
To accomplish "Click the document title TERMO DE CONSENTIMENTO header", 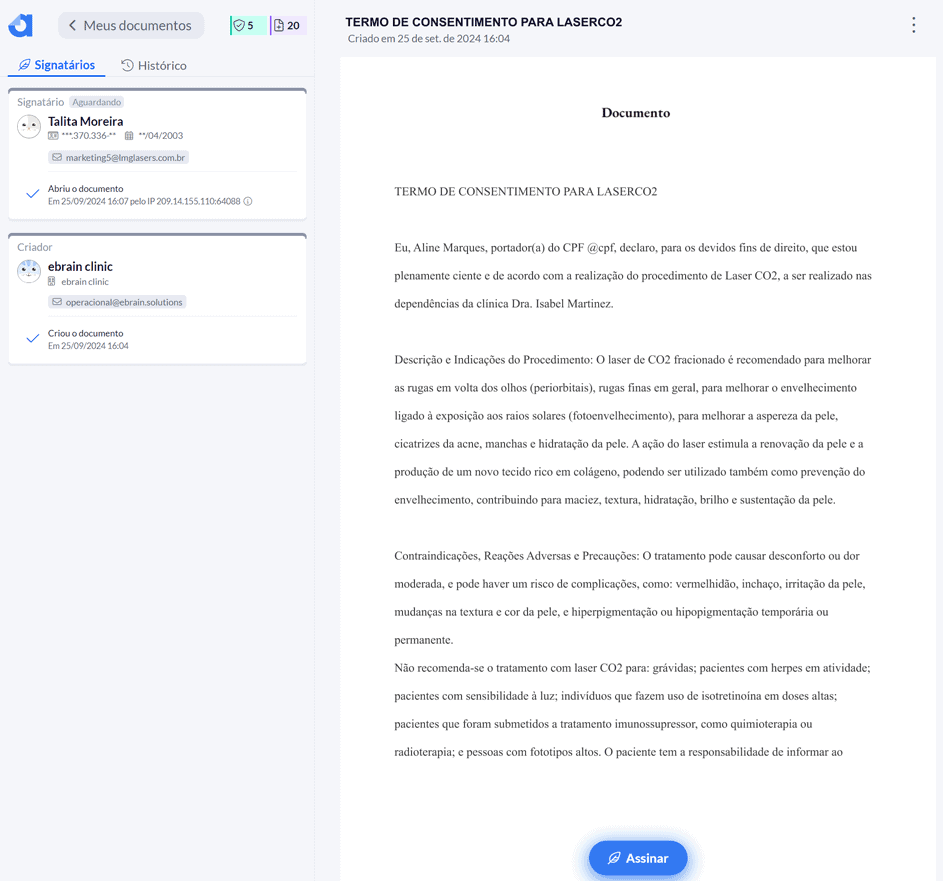I will [483, 22].
